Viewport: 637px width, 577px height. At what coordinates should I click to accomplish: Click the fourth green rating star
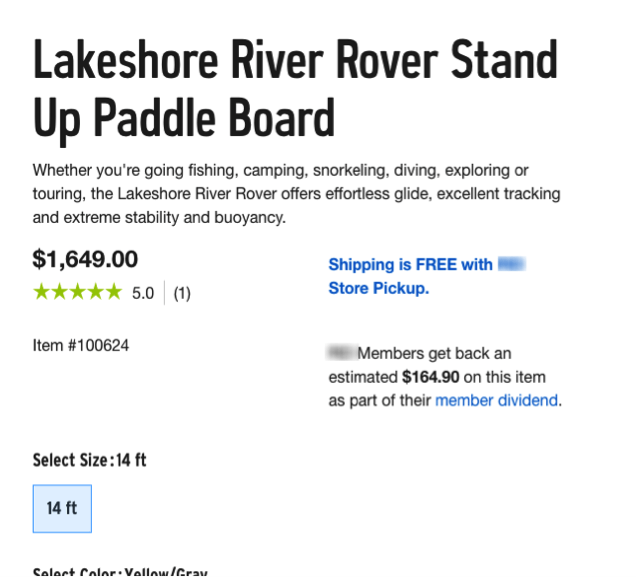click(95, 292)
